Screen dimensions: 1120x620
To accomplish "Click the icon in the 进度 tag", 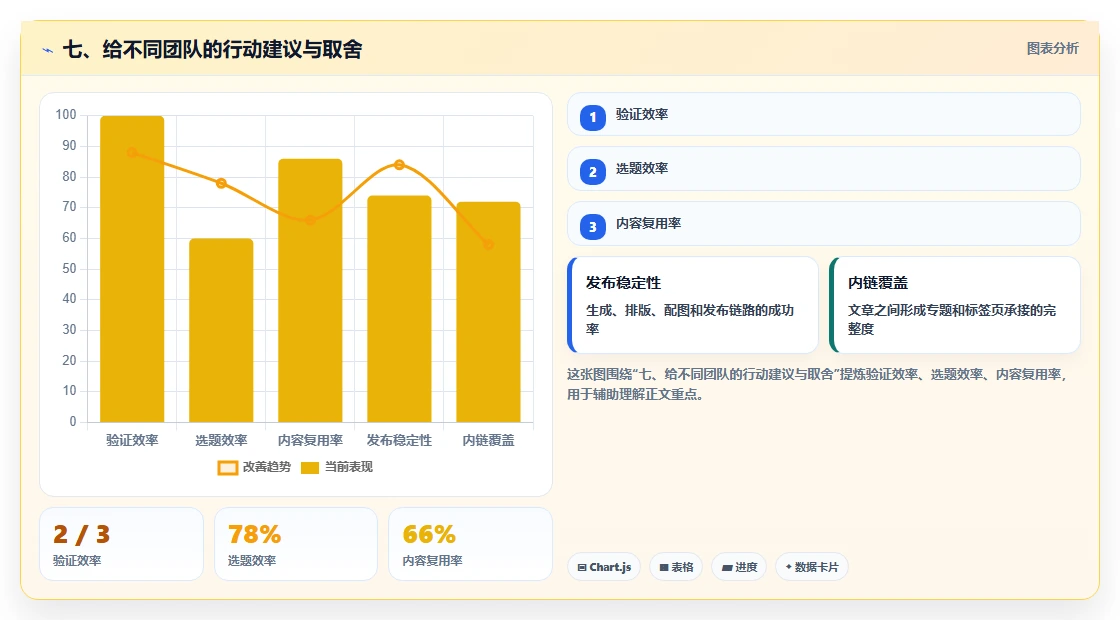I will (x=726, y=567).
